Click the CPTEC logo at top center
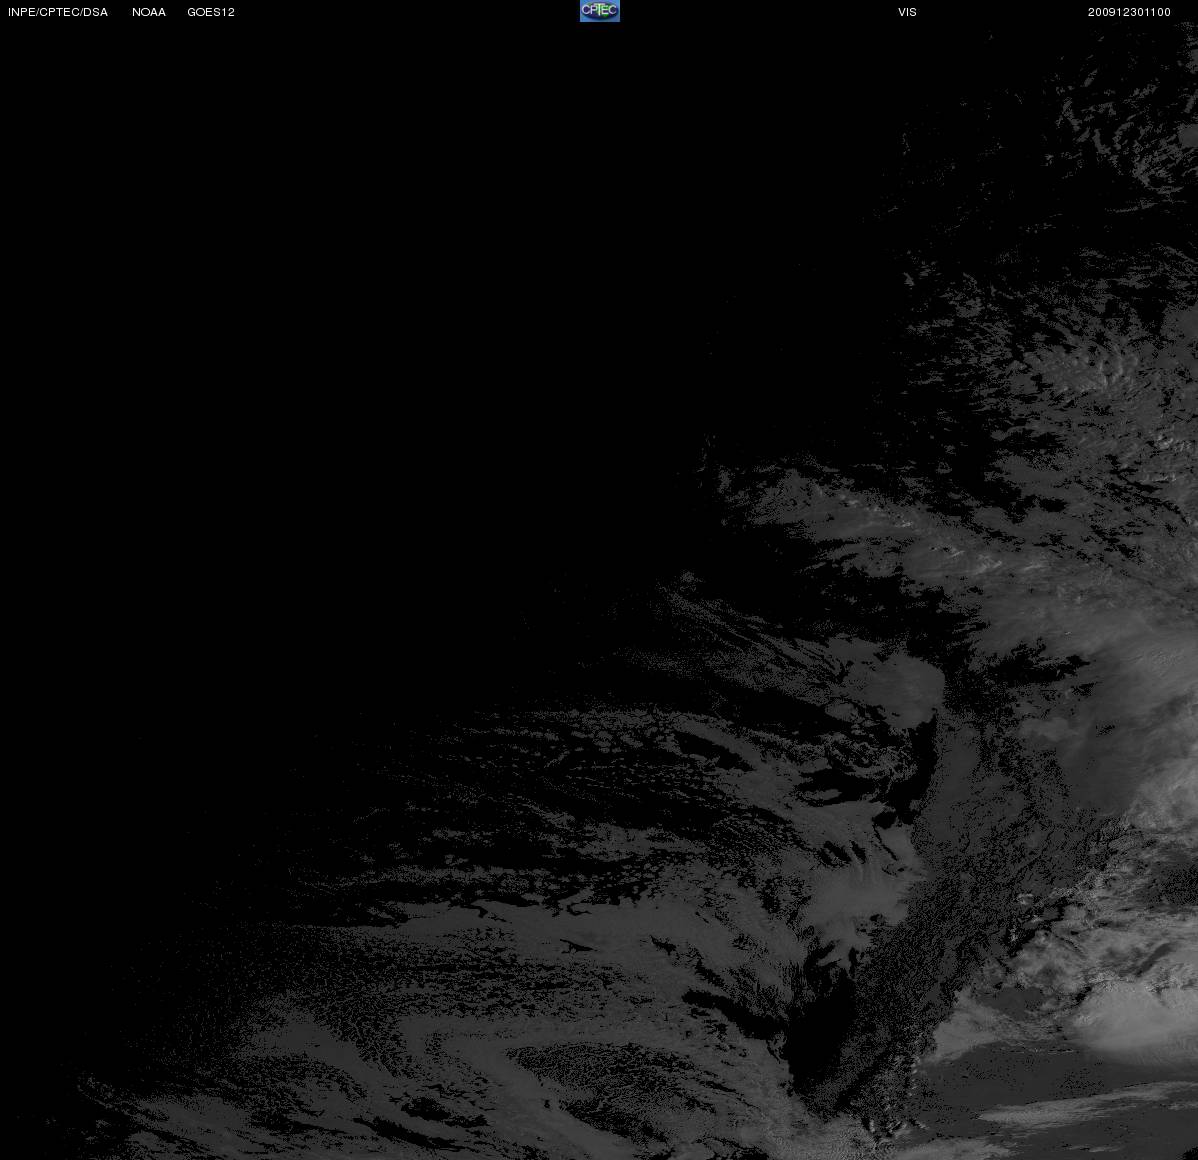The image size is (1198, 1160). coord(600,11)
